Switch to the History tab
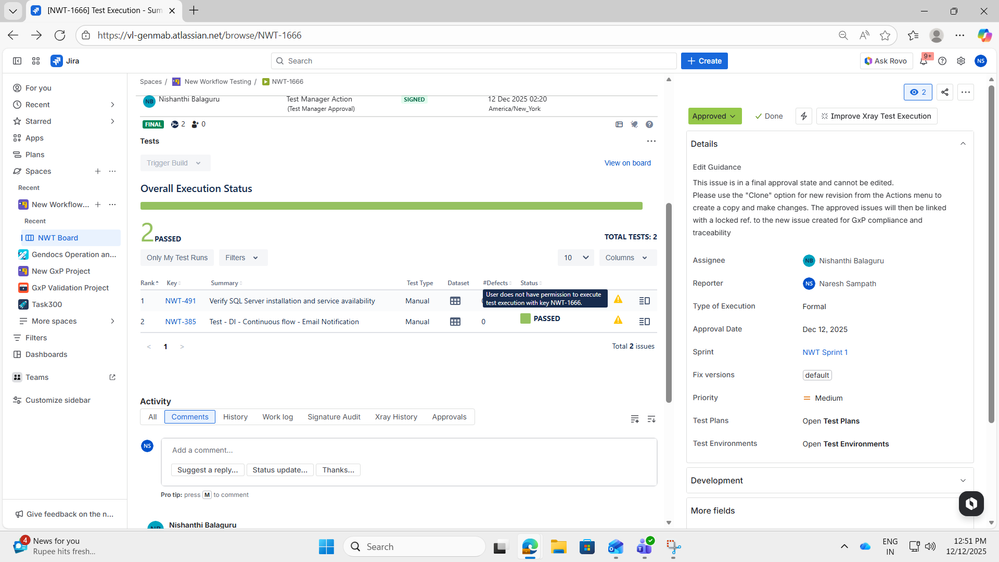 pos(235,417)
